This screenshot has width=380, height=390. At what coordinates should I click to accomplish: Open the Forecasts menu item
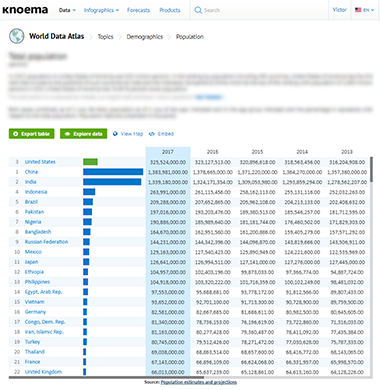point(138,10)
